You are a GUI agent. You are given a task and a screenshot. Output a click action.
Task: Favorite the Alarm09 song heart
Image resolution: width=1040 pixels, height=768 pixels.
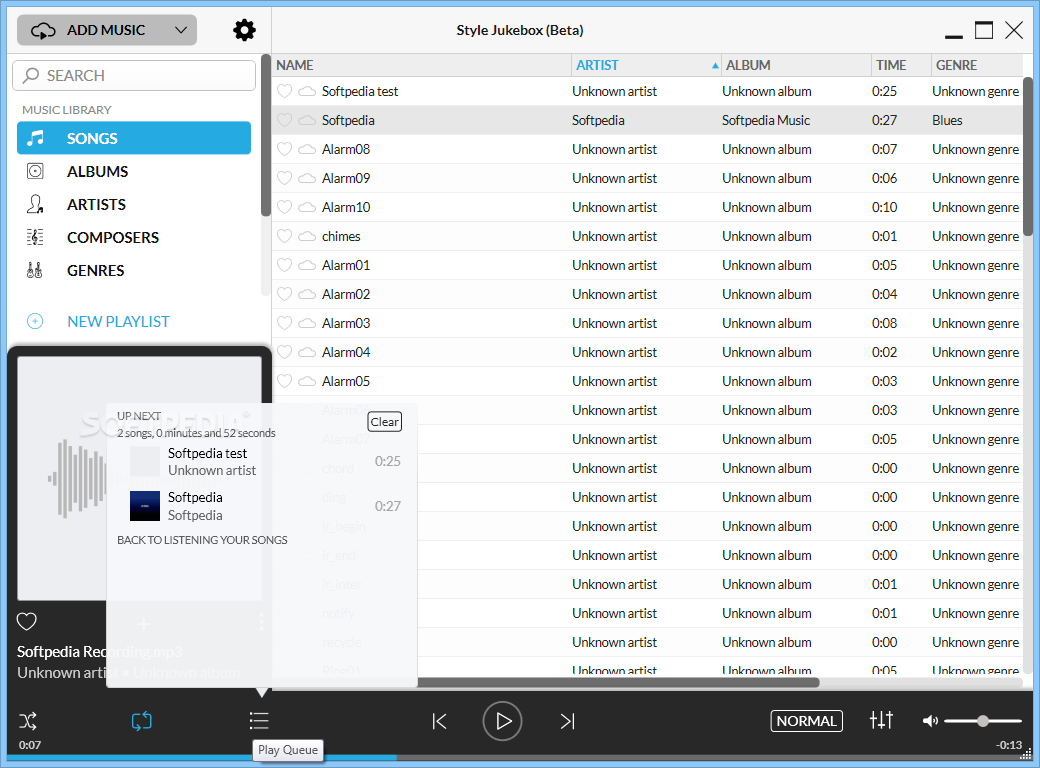[x=285, y=178]
